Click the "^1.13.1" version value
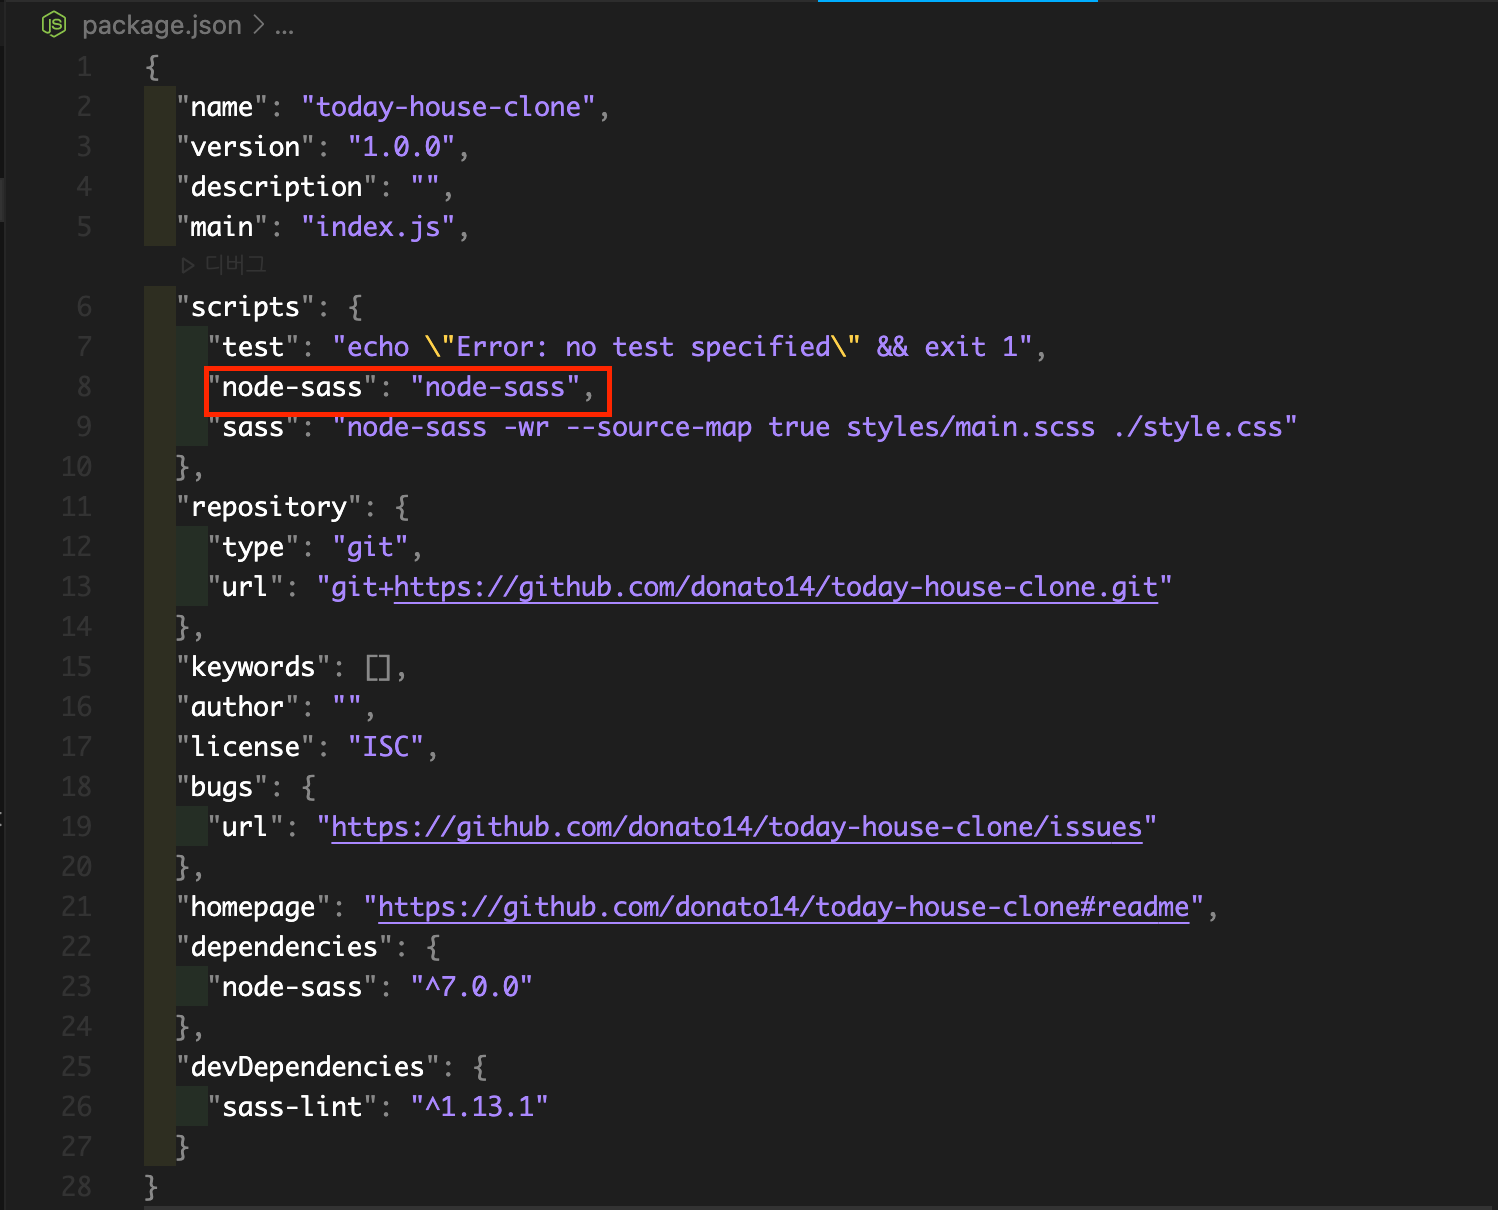 [x=479, y=1107]
